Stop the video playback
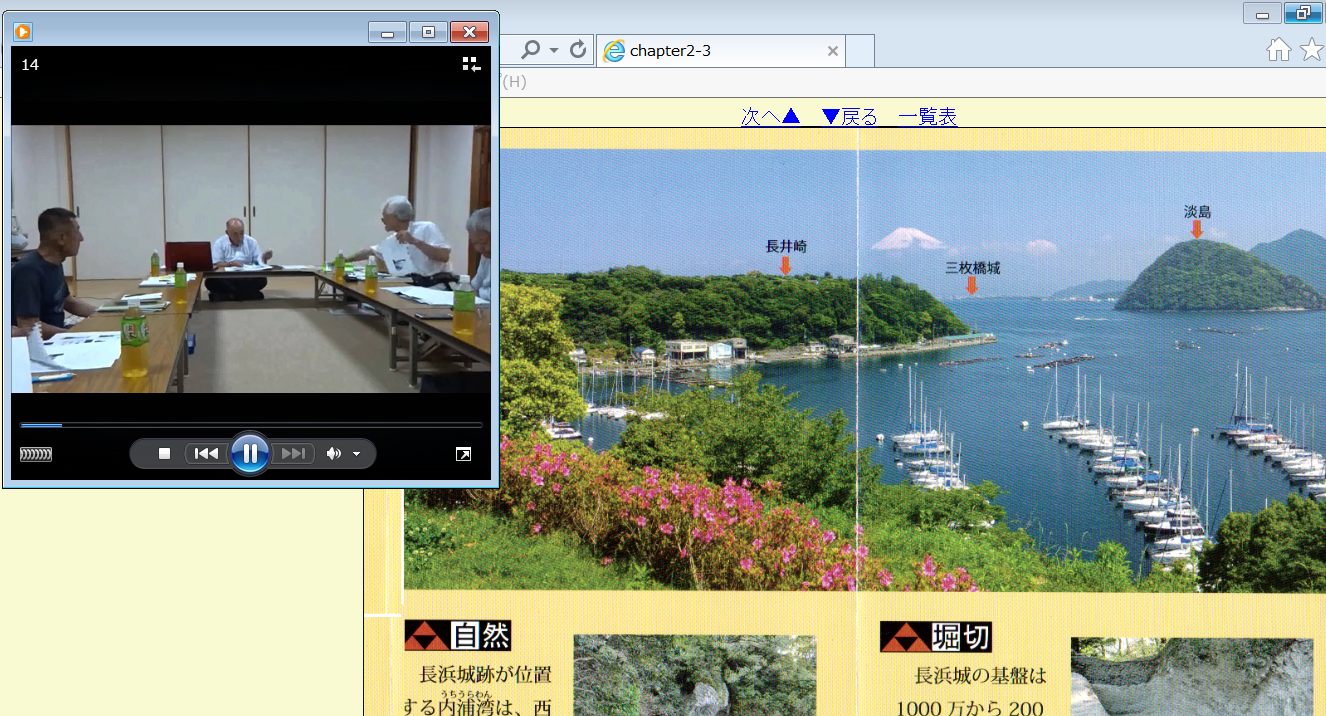The width and height of the screenshot is (1326, 716). pos(165,454)
